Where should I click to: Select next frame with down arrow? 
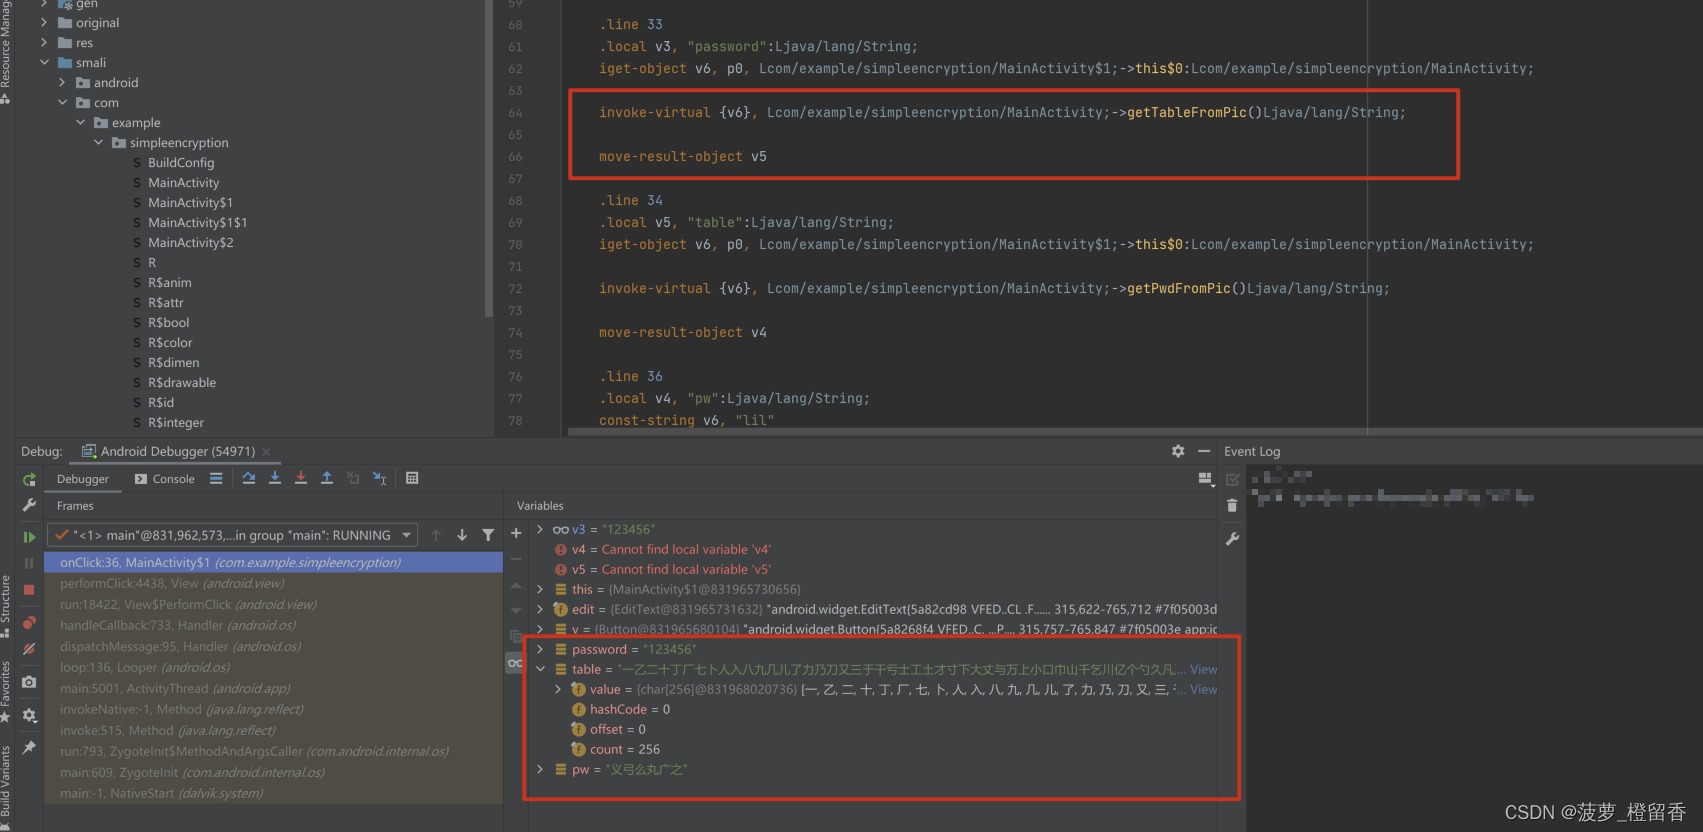(462, 535)
